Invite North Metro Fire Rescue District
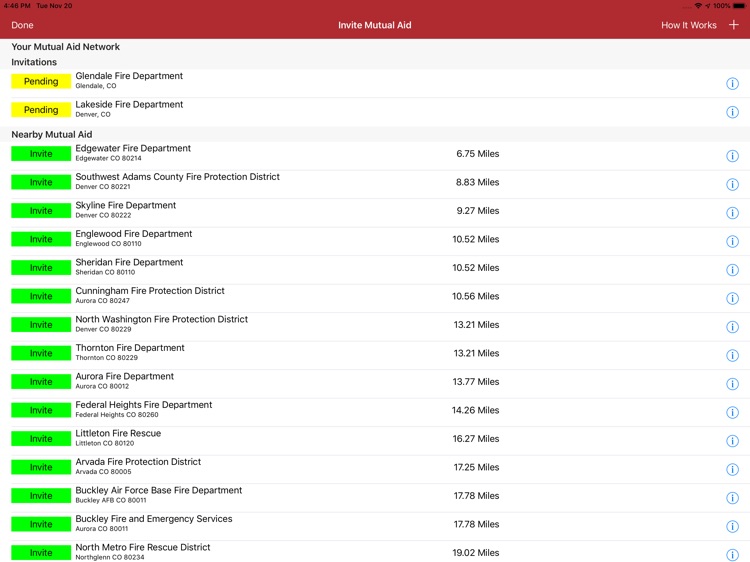The image size is (750, 562). click(41, 553)
